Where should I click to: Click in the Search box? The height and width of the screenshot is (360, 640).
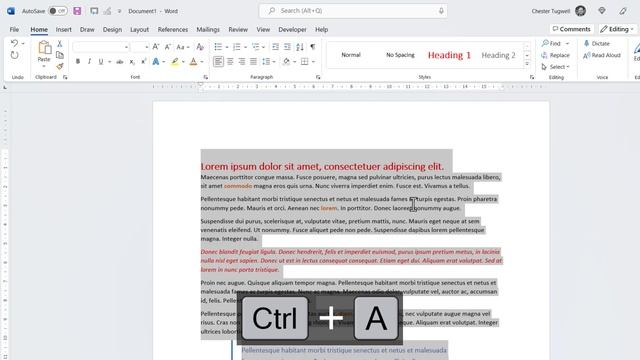pos(353,11)
